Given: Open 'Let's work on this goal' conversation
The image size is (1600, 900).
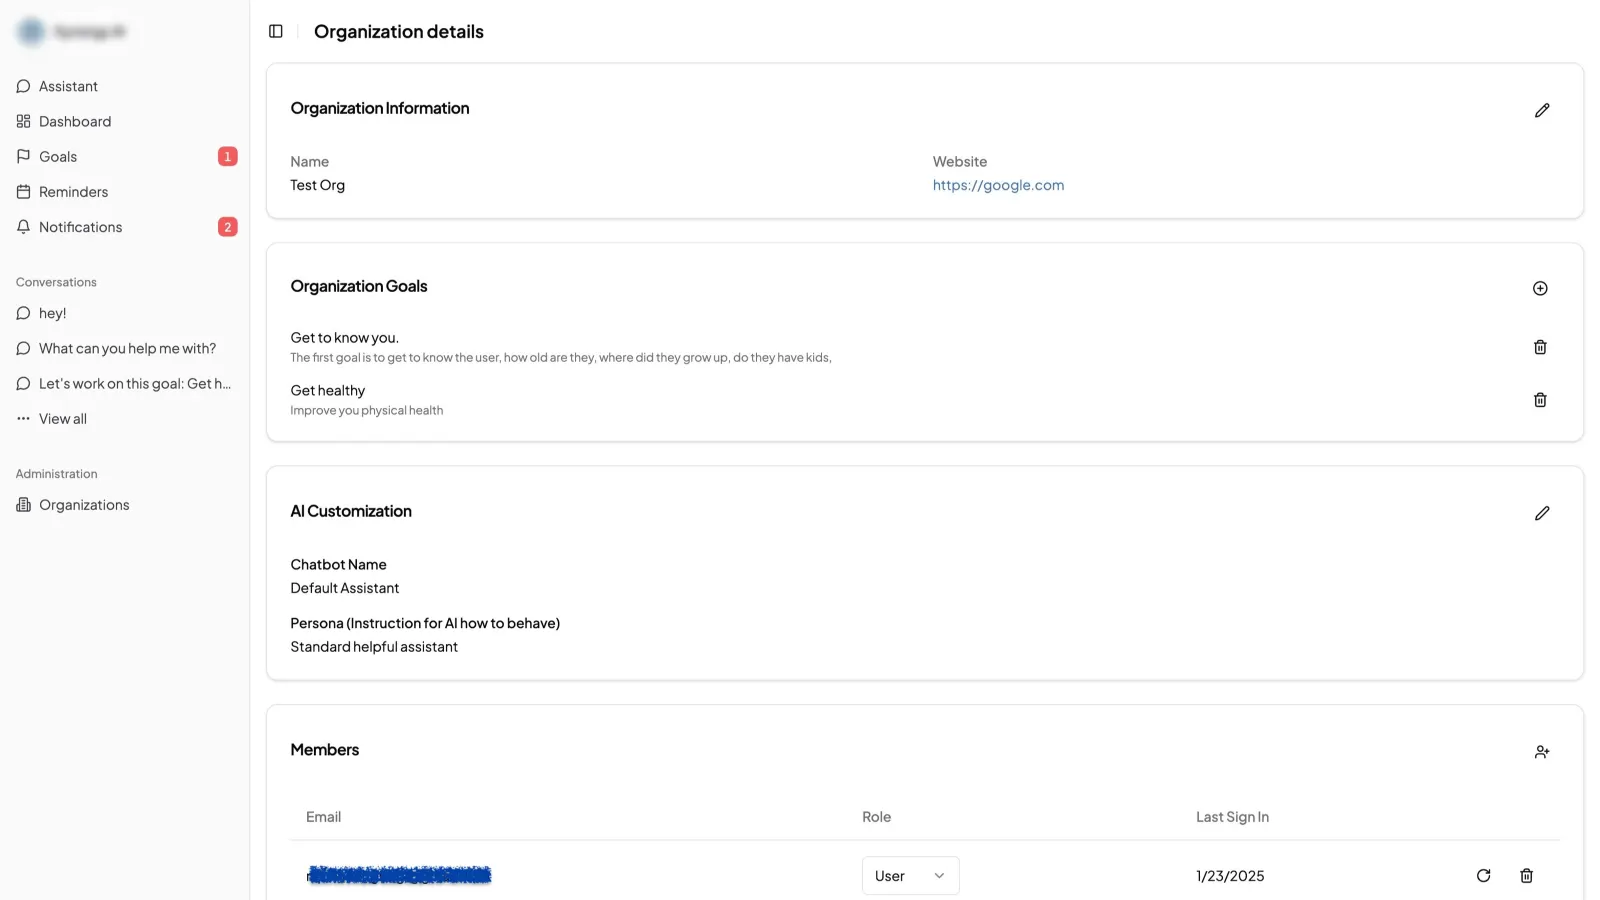Looking at the screenshot, I should [125, 383].
